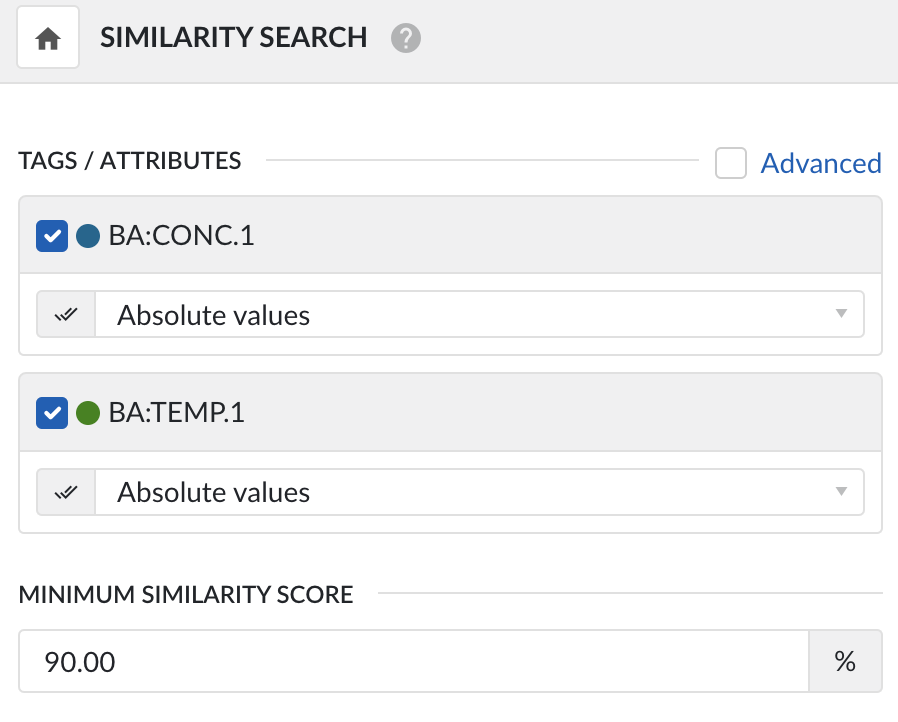Click the Advanced link
898x722 pixels.
821,163
